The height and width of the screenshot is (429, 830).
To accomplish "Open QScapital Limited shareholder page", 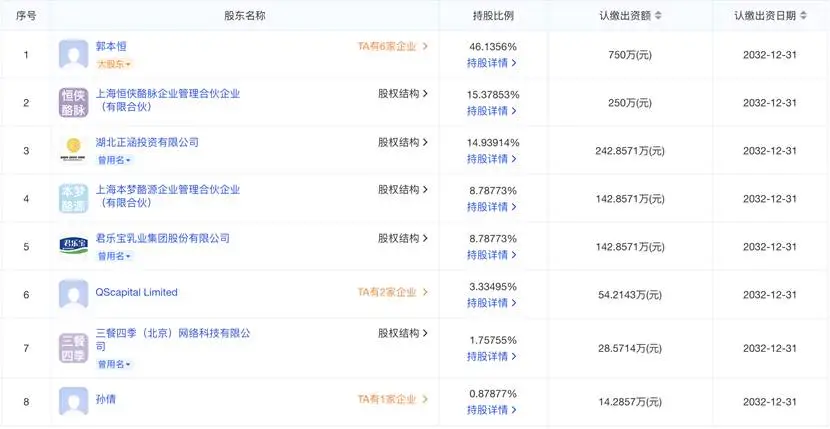I will [137, 292].
